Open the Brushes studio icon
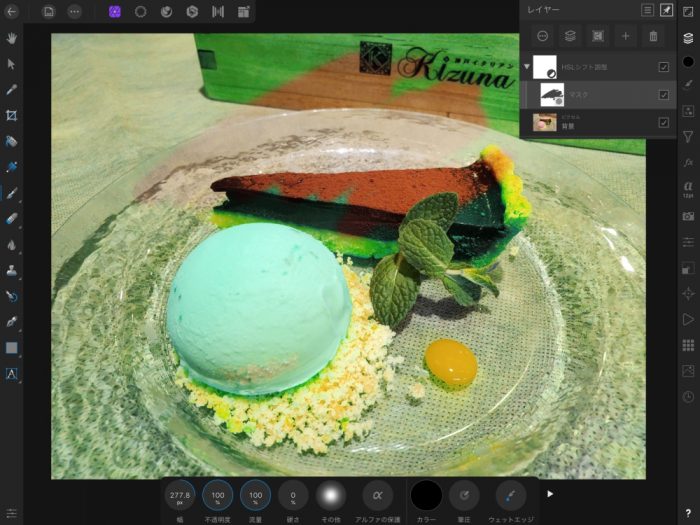700x525 pixels. click(x=688, y=84)
